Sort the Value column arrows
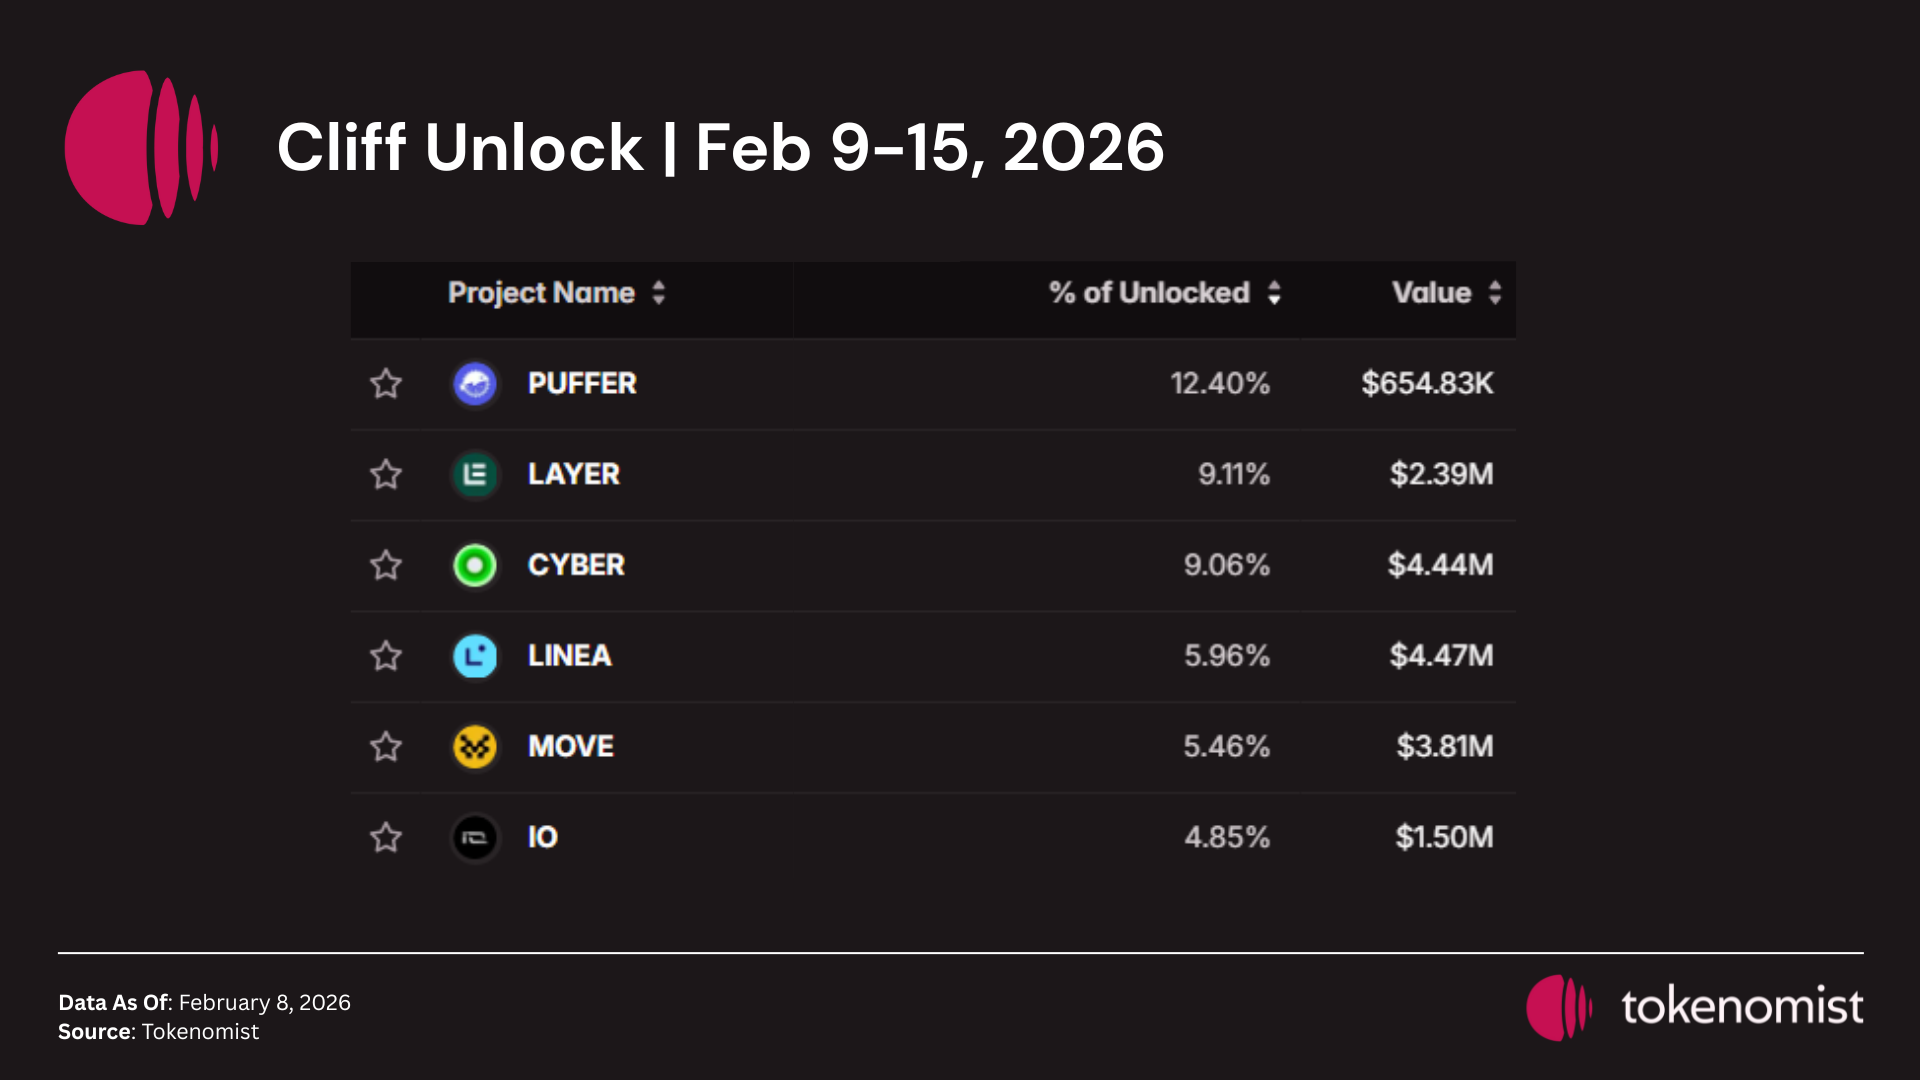 point(1495,293)
